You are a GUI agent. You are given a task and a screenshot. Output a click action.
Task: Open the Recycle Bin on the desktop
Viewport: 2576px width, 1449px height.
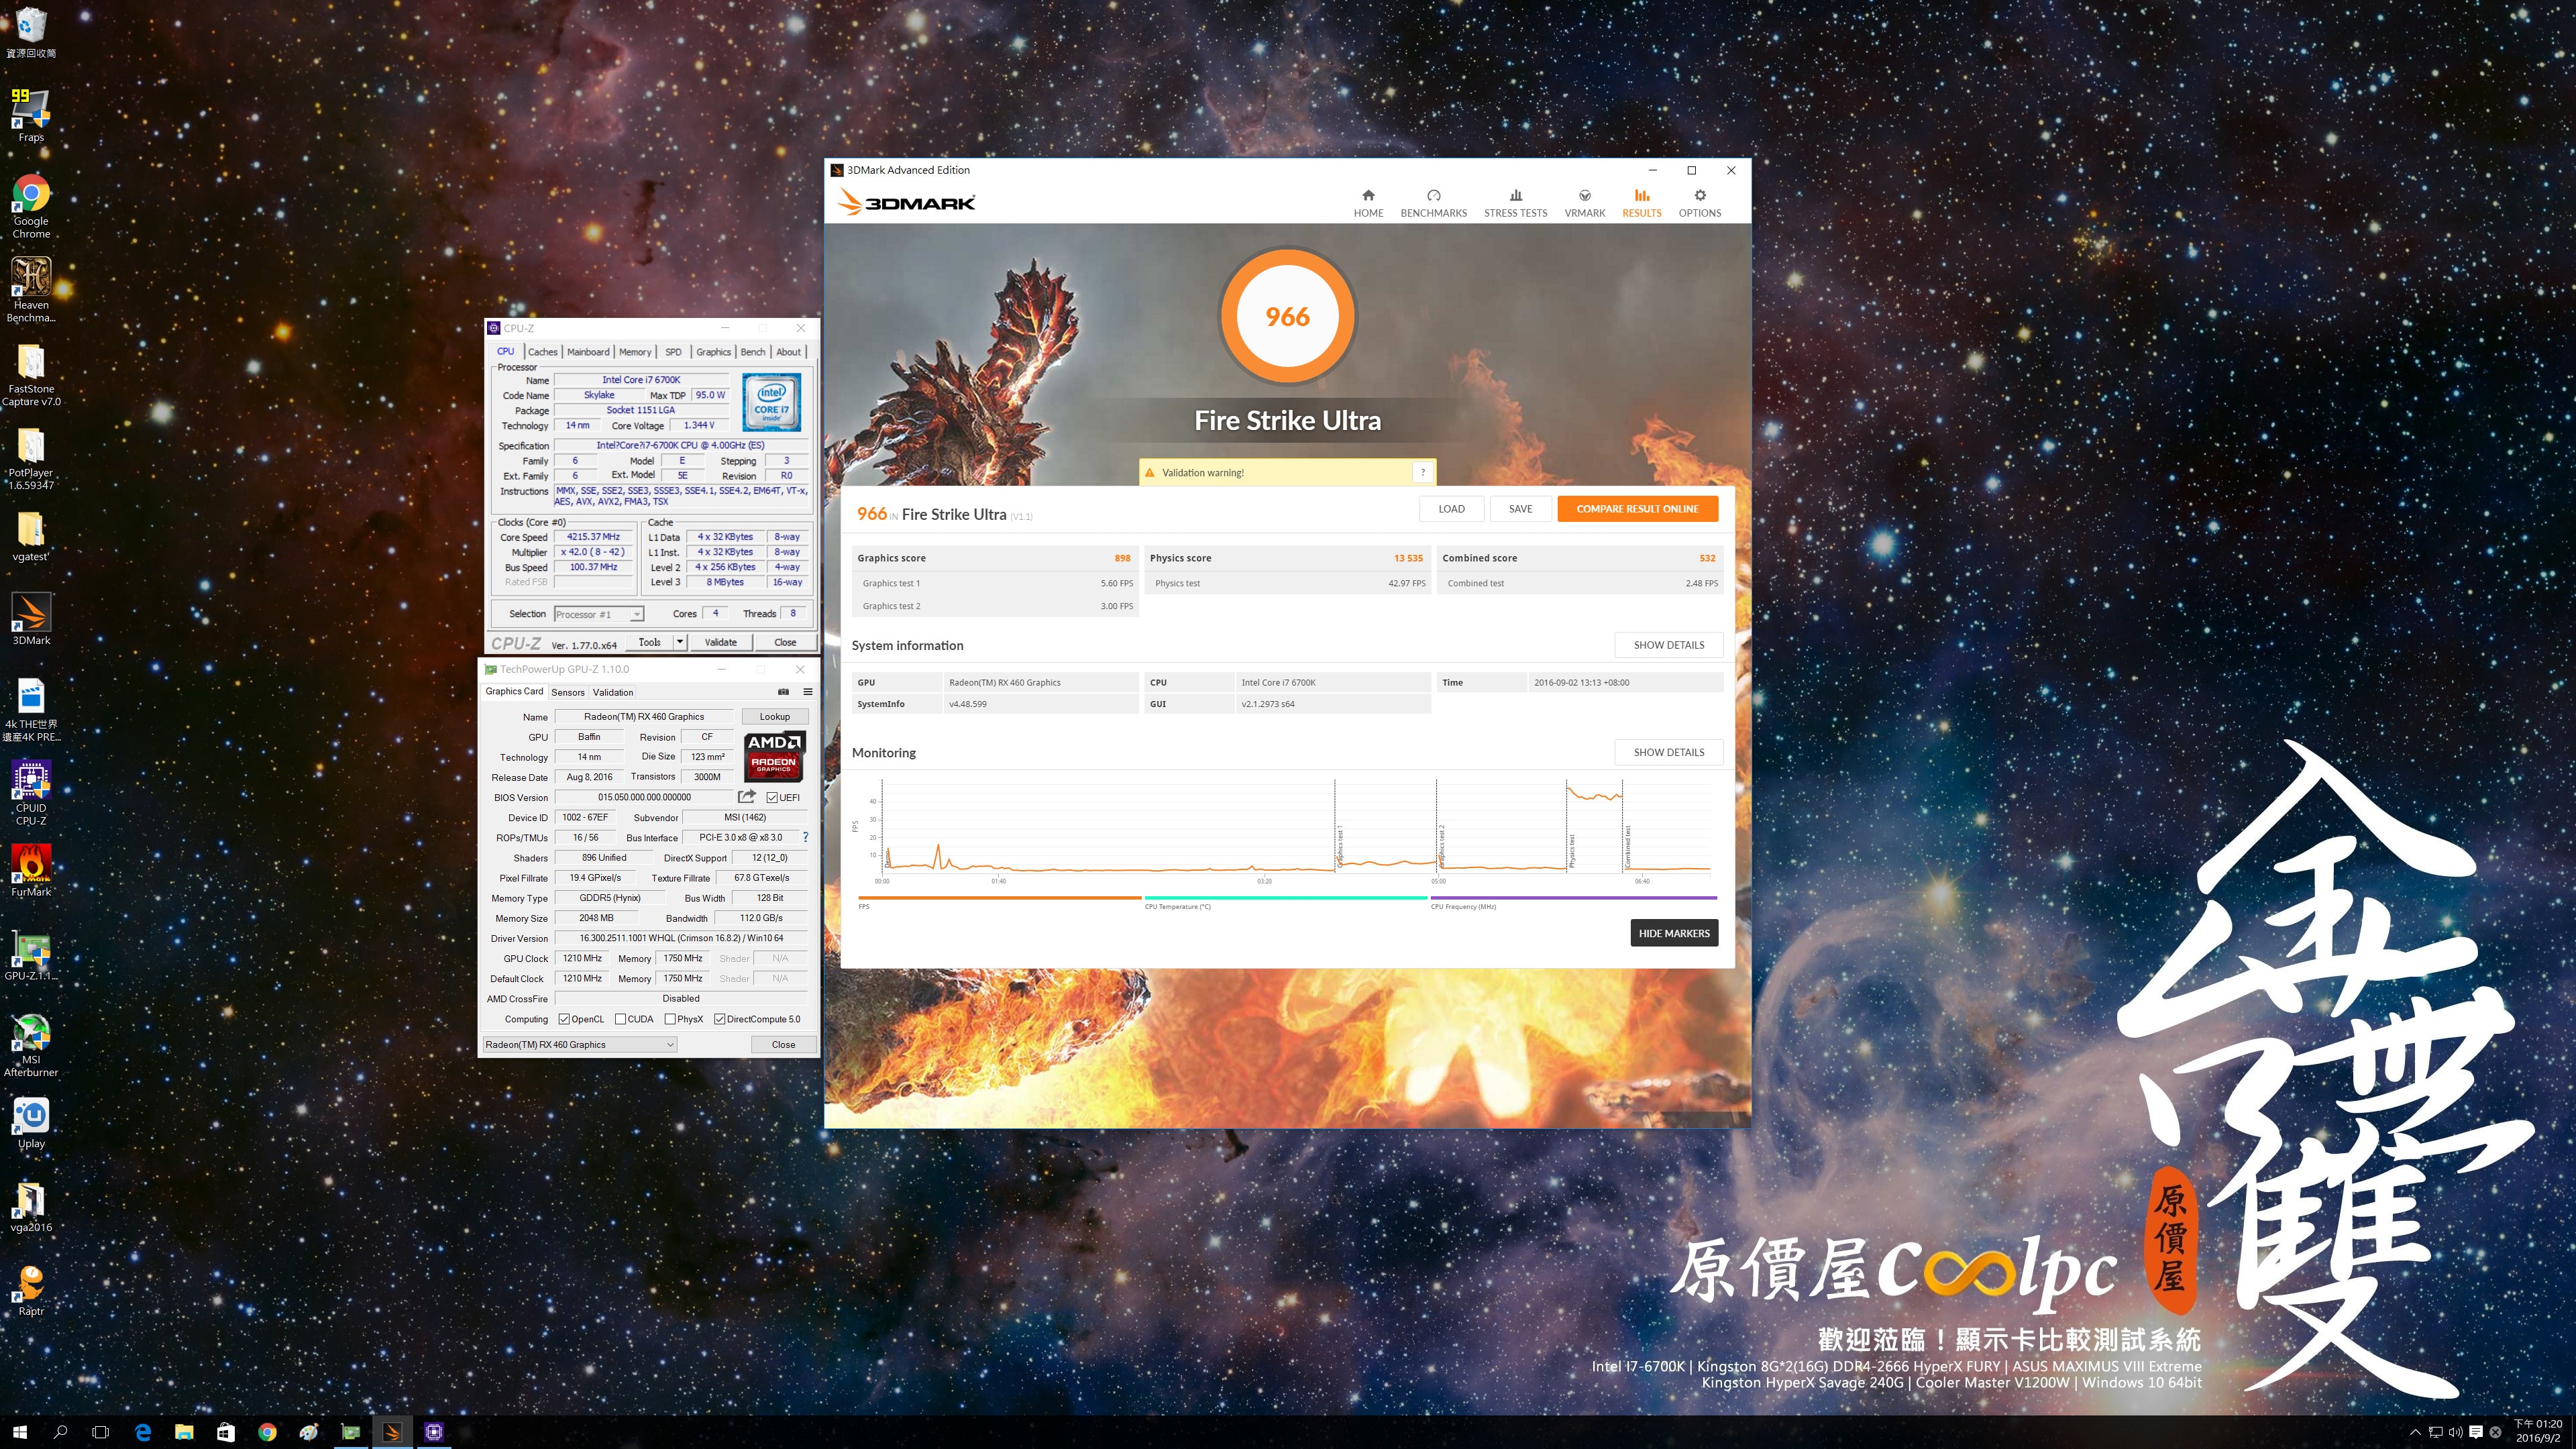coord(31,32)
